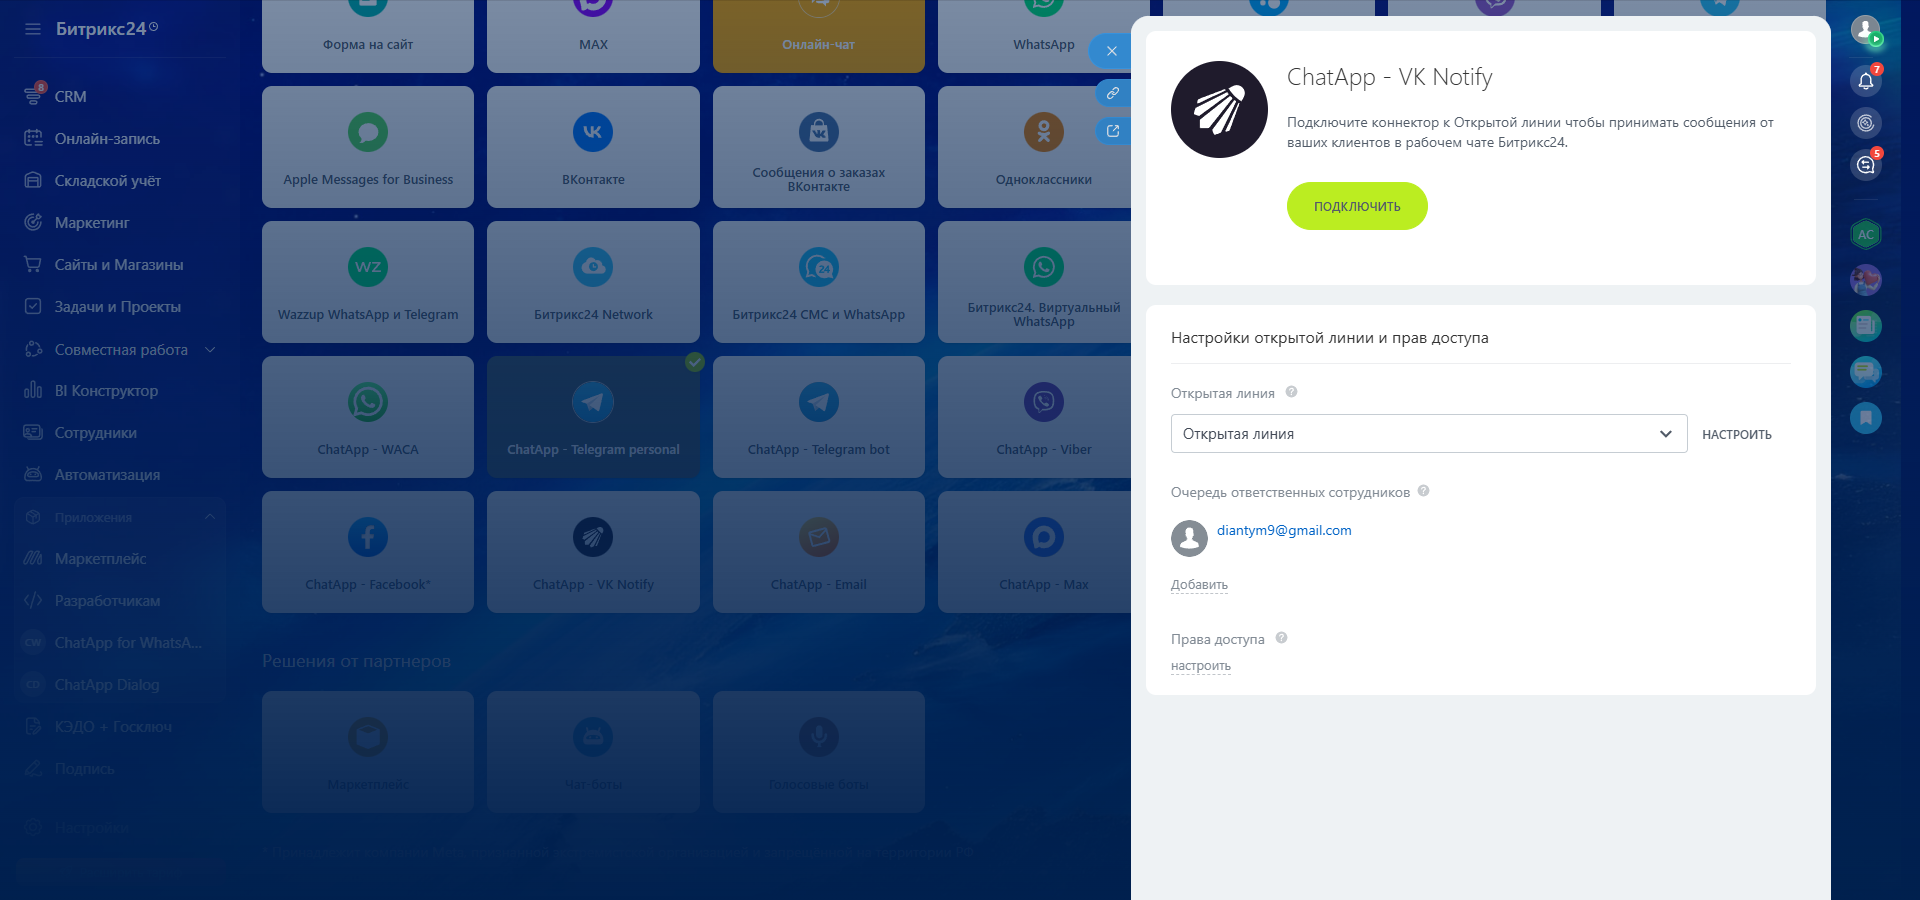Open настроить under Права доступа
The height and width of the screenshot is (900, 1920).
point(1200,666)
